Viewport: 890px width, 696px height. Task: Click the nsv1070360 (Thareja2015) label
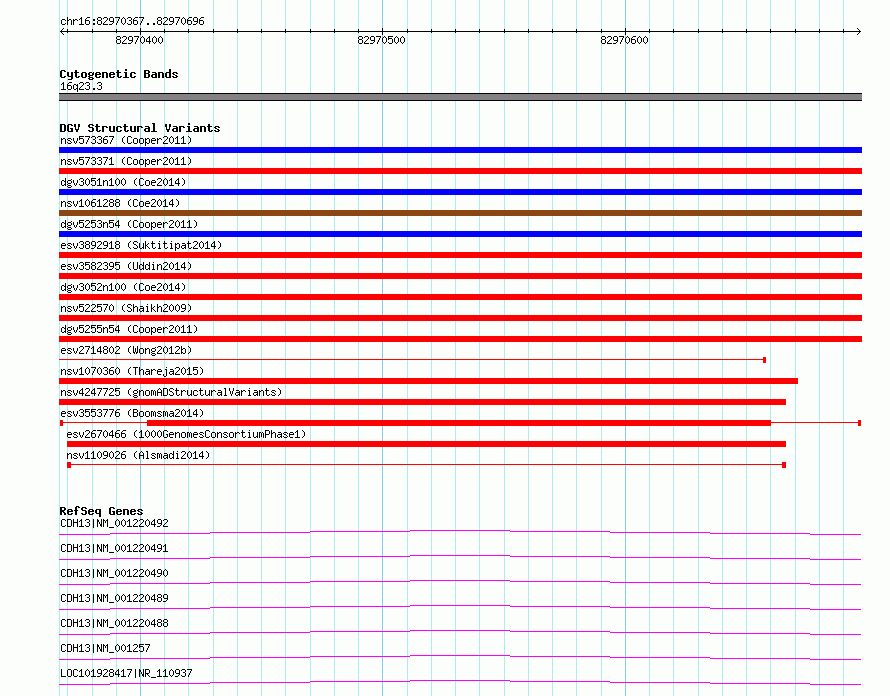(132, 371)
